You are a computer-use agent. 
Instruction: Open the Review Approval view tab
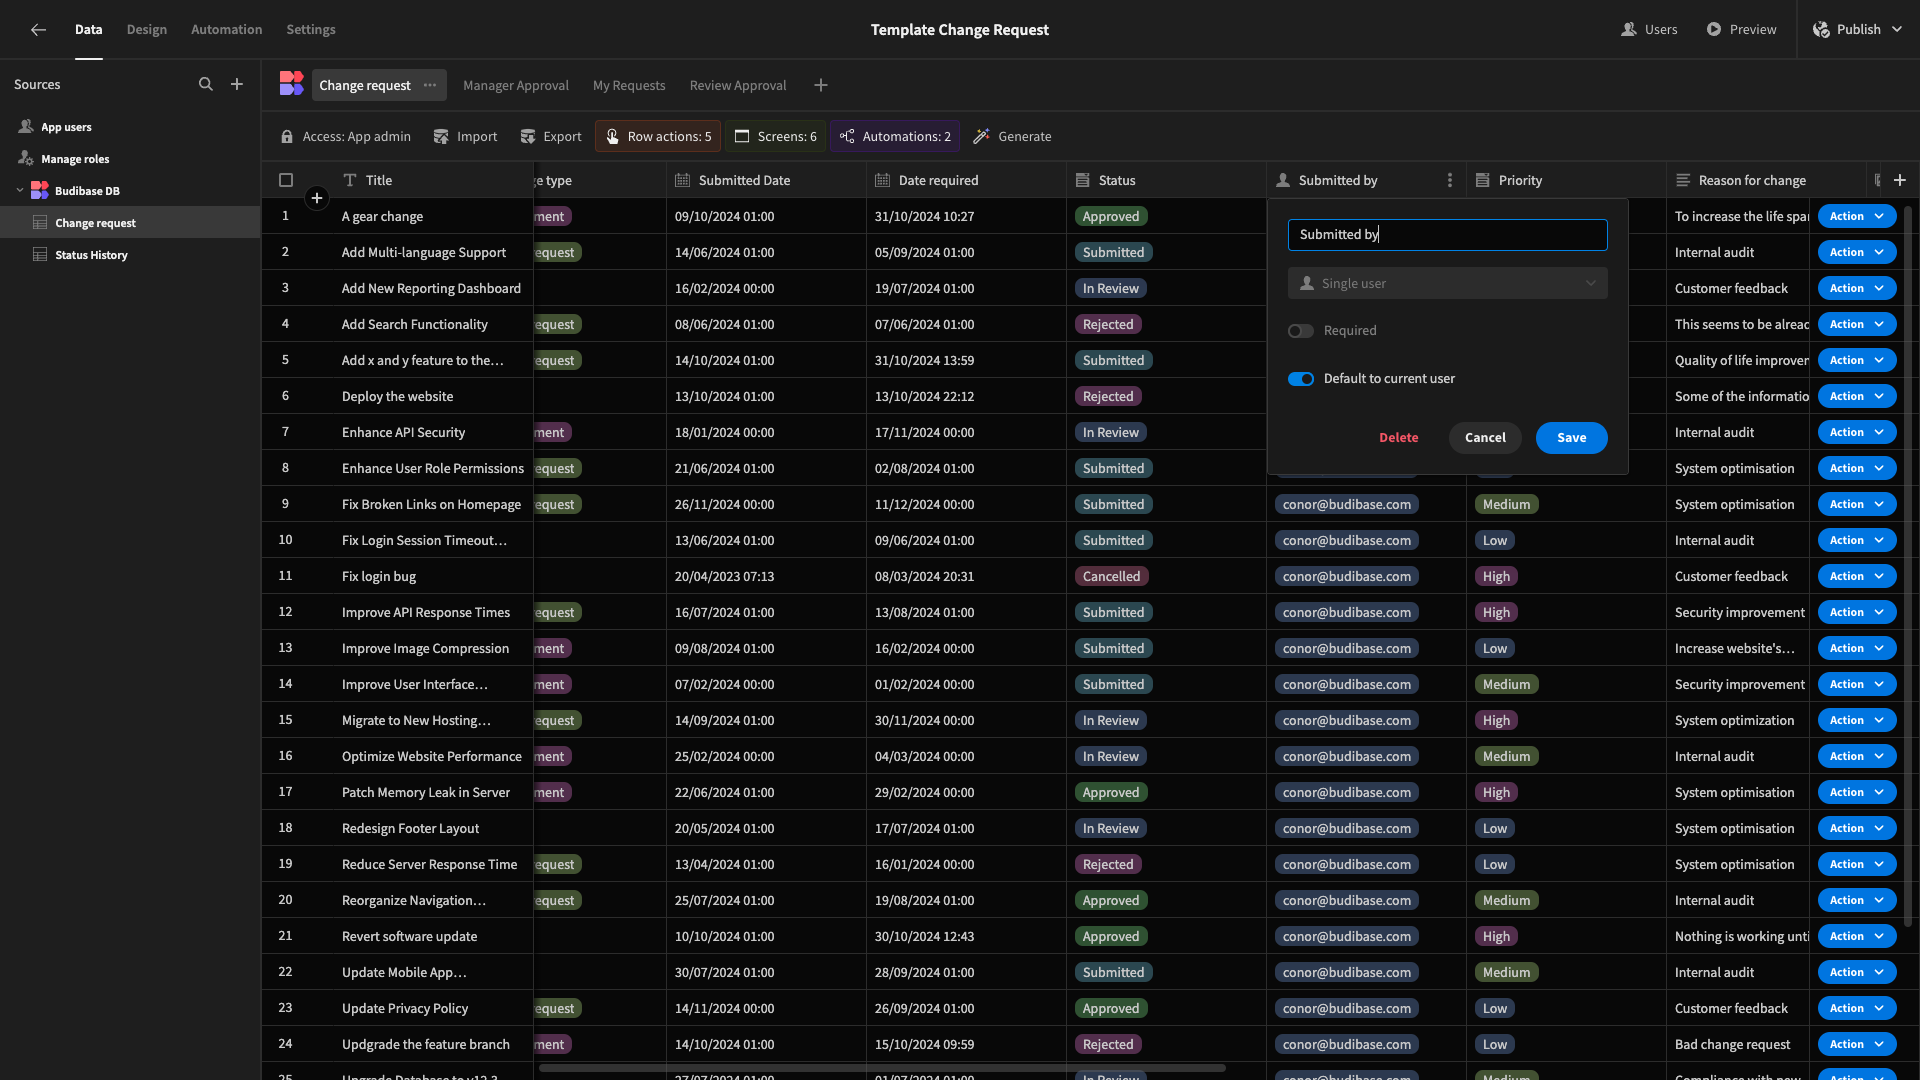(738, 86)
